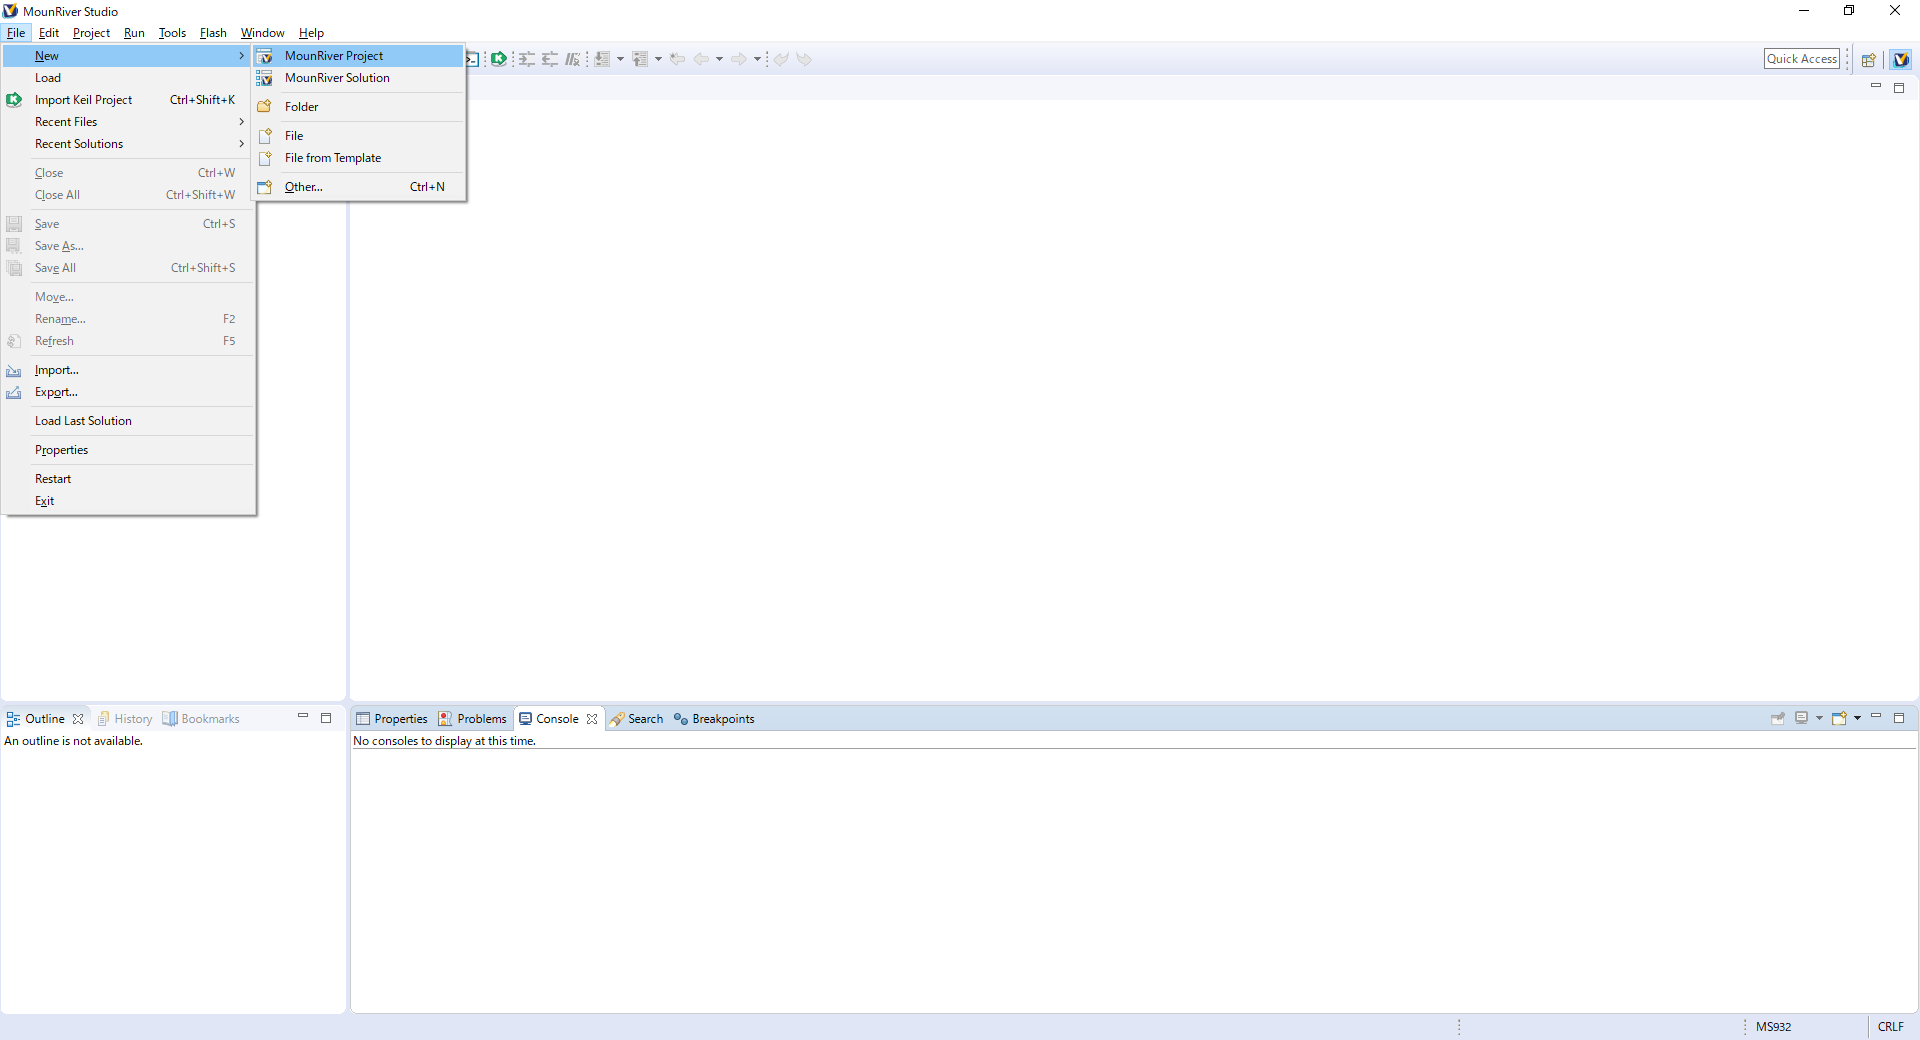Minimize the Outline panel
Image resolution: width=1920 pixels, height=1040 pixels.
[x=303, y=717]
